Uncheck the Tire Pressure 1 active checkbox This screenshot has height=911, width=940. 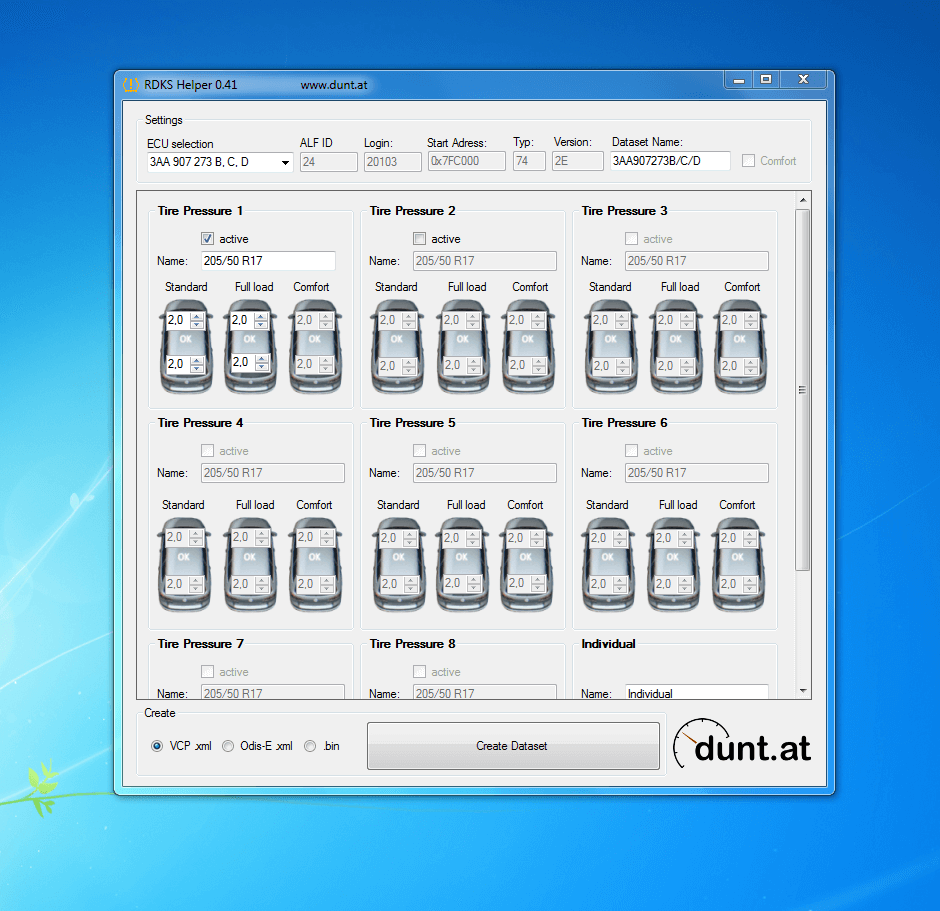click(207, 239)
